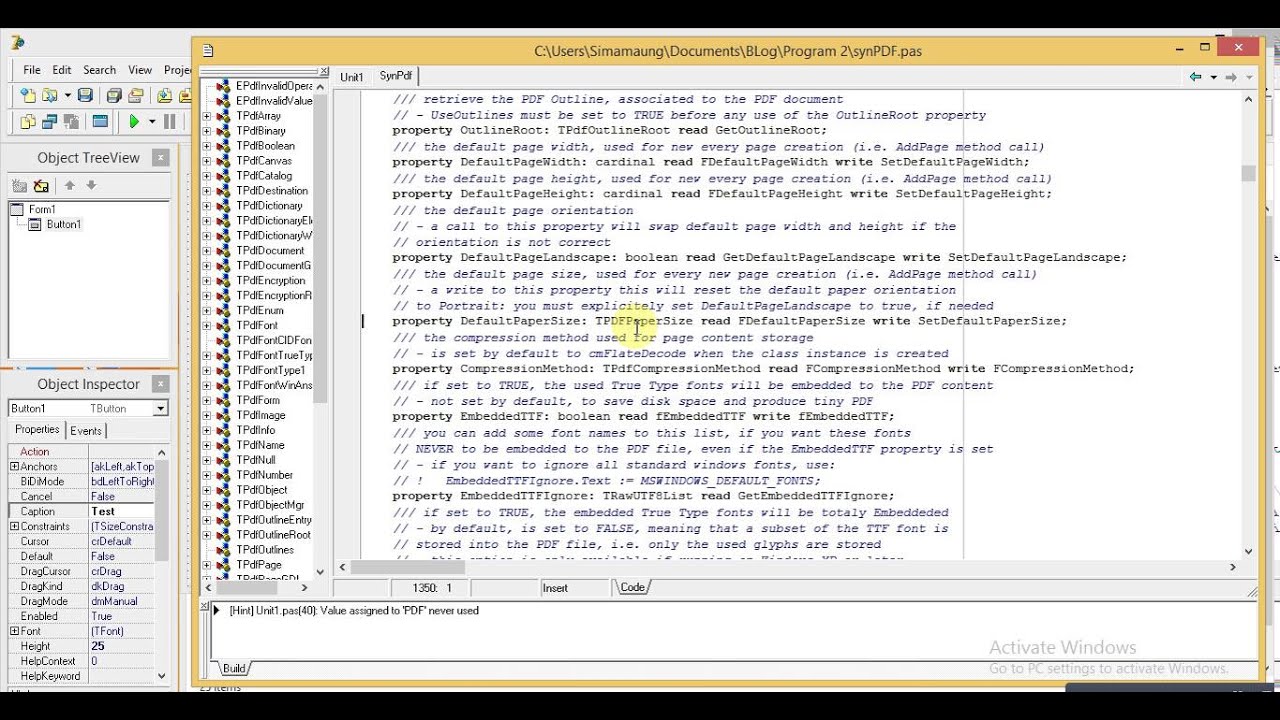Open the Edit menu

pos(62,70)
